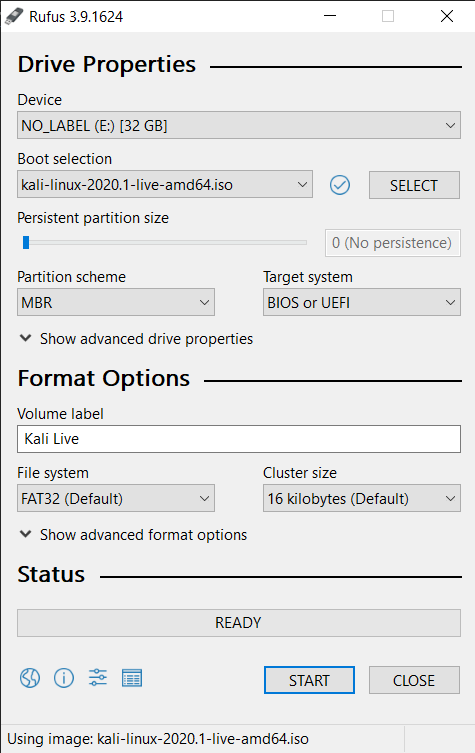Open the Cluster size dropdown
475x753 pixels.
362,498
